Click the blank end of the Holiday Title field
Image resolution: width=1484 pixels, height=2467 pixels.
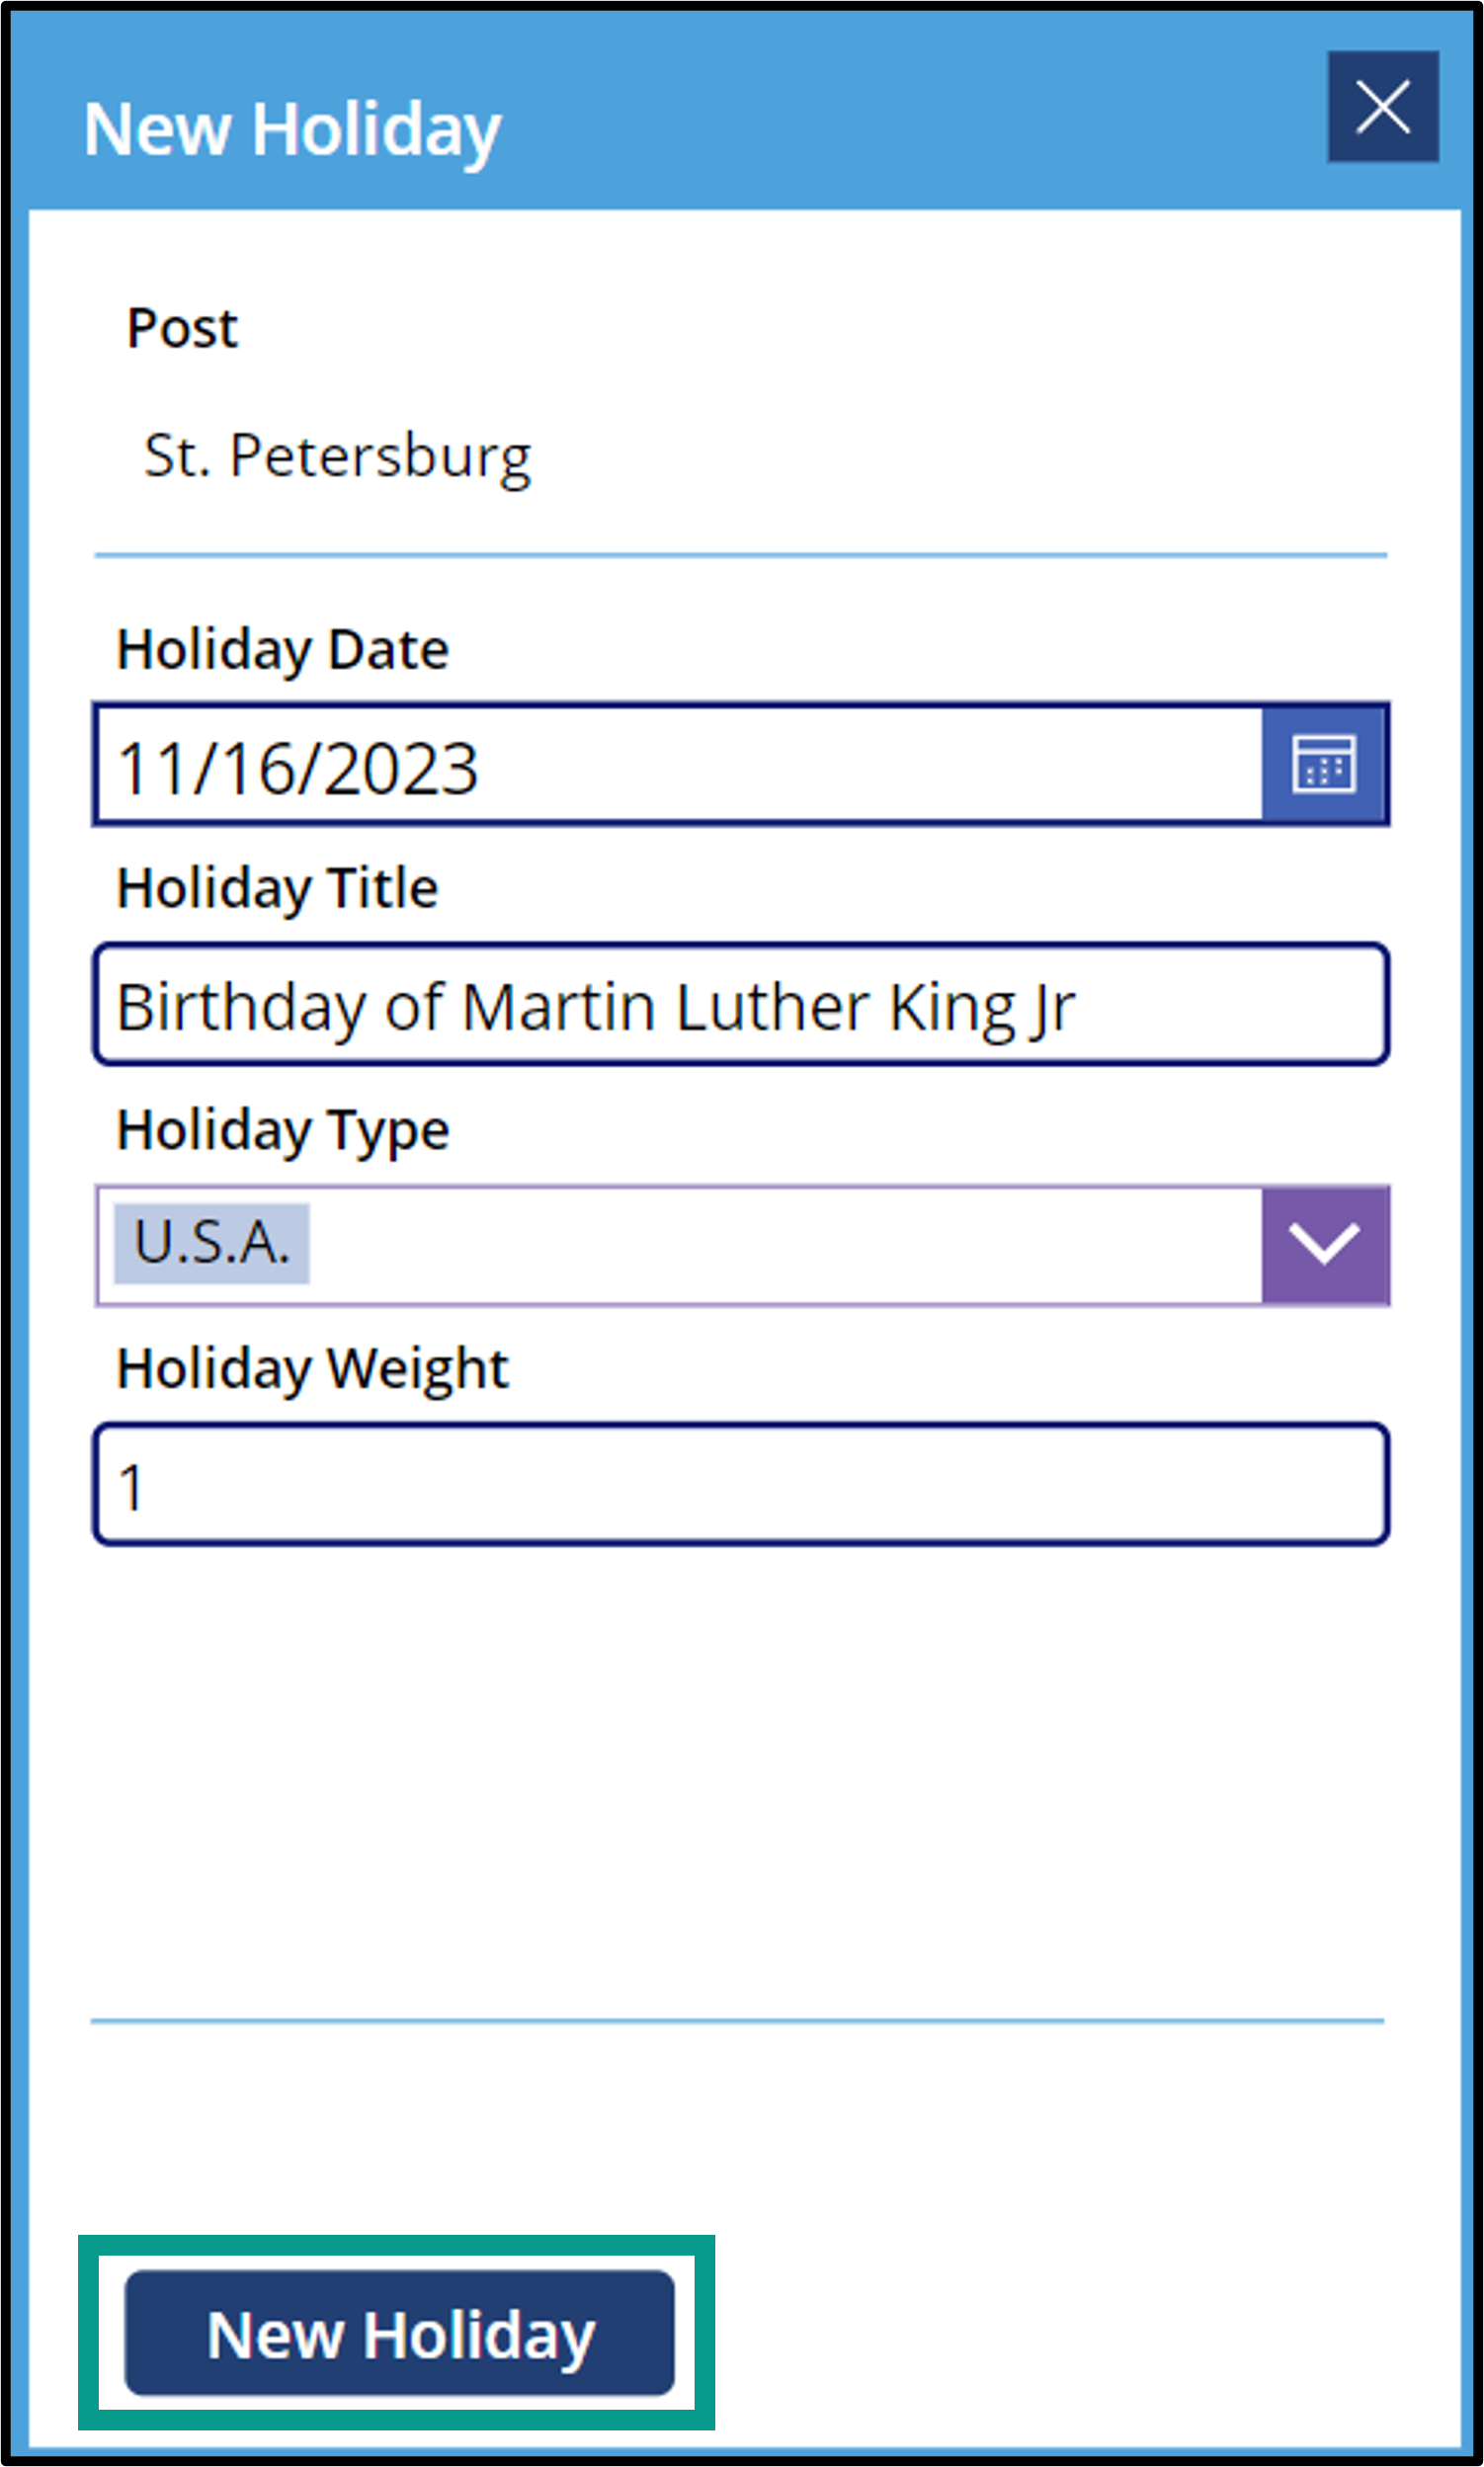coord(1230,1004)
